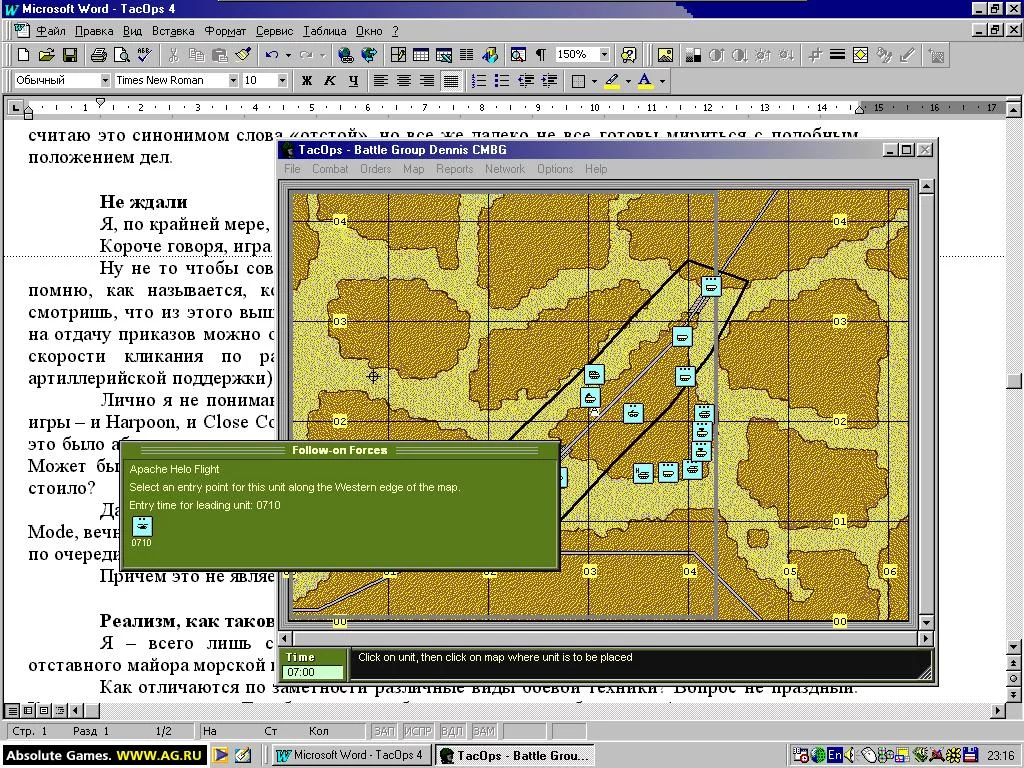
Task: Click Office Assistant help icon
Action: coord(629,55)
